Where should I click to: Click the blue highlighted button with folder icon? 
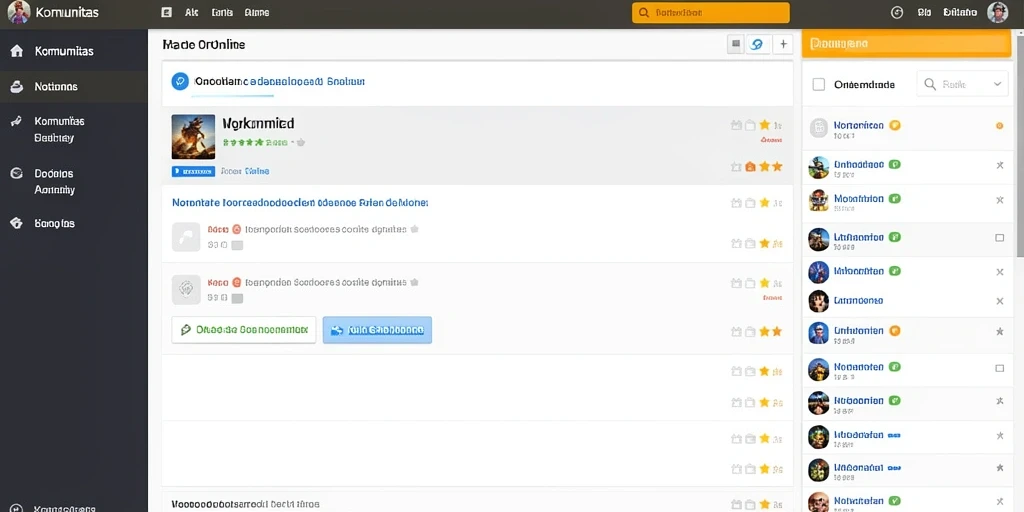[x=377, y=330]
